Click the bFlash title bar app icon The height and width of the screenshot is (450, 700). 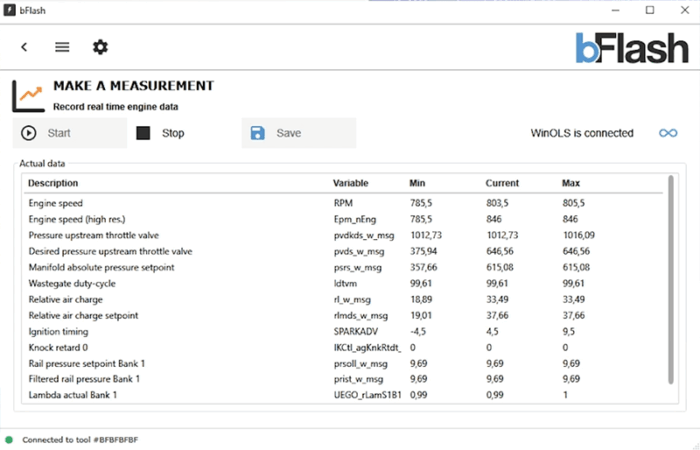click(11, 10)
